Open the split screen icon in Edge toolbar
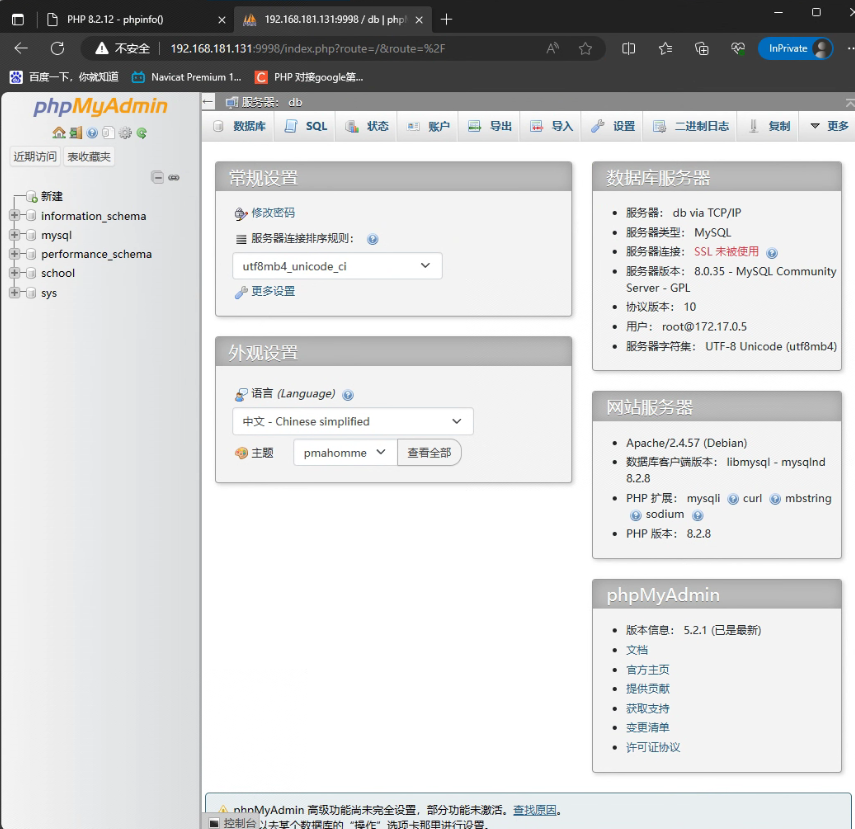Screen dimensions: 855x829 (628, 49)
